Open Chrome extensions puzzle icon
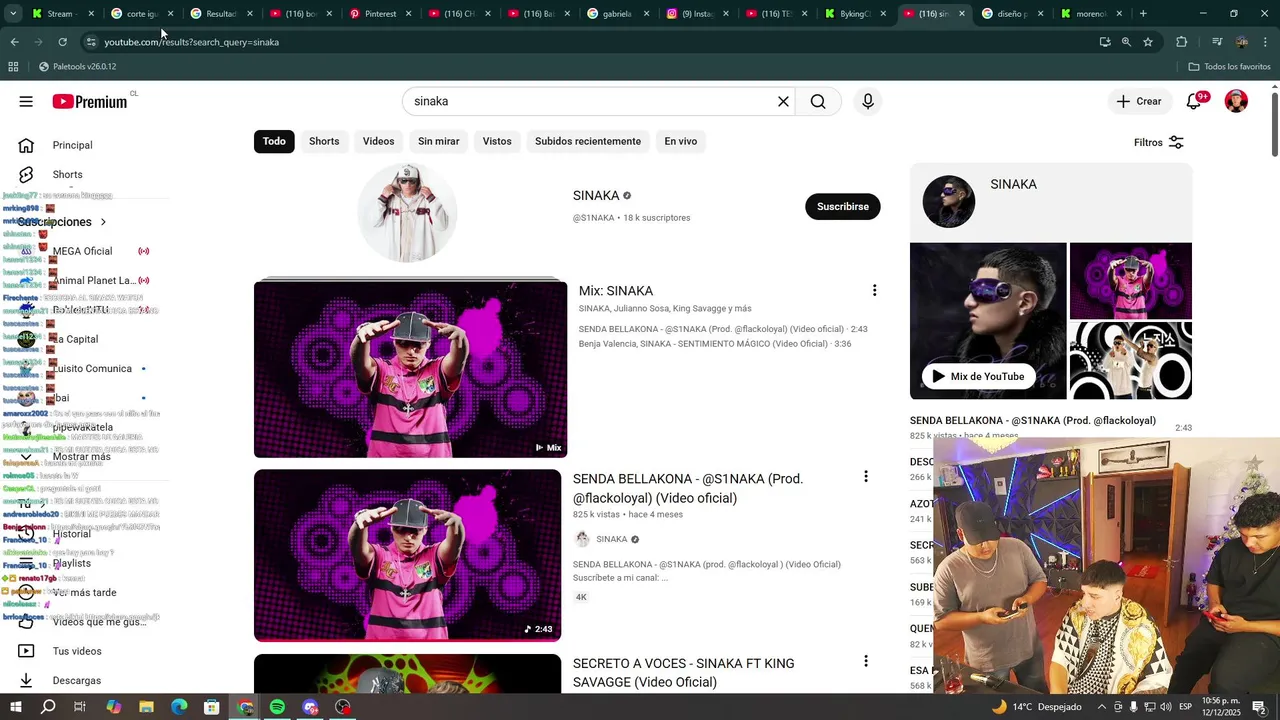The height and width of the screenshot is (720, 1280). click(1182, 42)
